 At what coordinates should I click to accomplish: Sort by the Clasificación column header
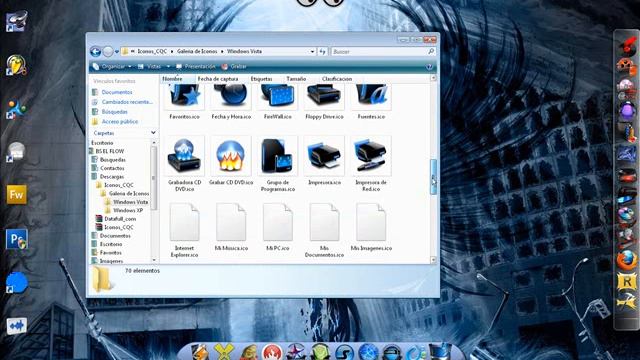point(337,79)
